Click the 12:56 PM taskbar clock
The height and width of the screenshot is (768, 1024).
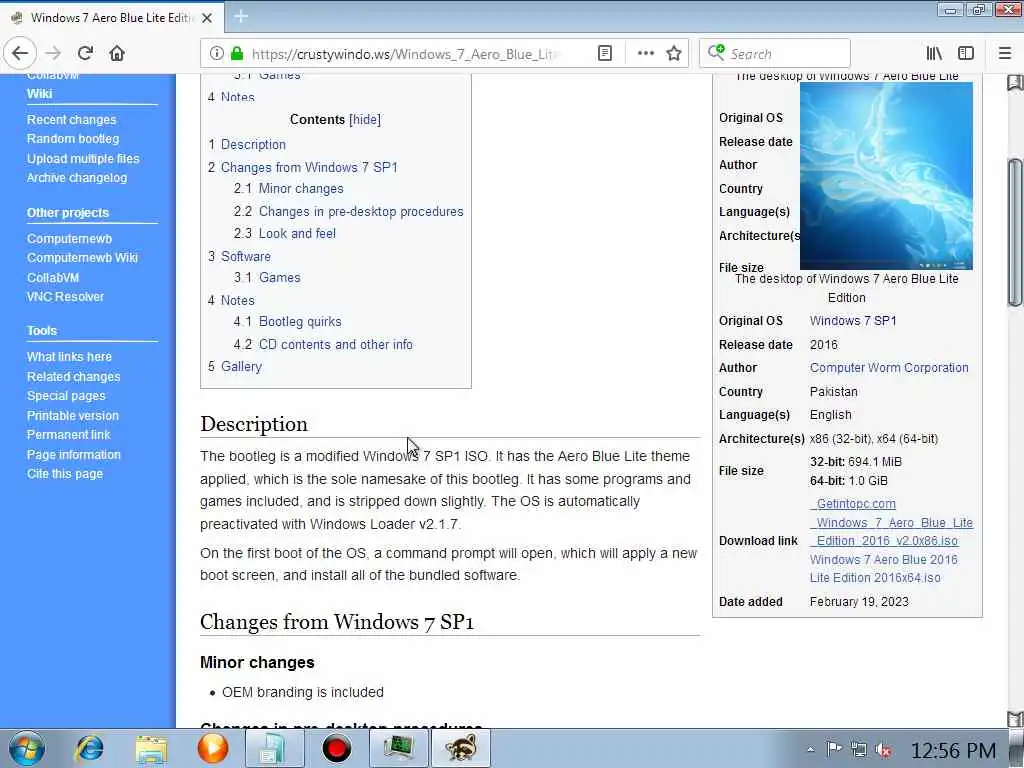tap(953, 751)
